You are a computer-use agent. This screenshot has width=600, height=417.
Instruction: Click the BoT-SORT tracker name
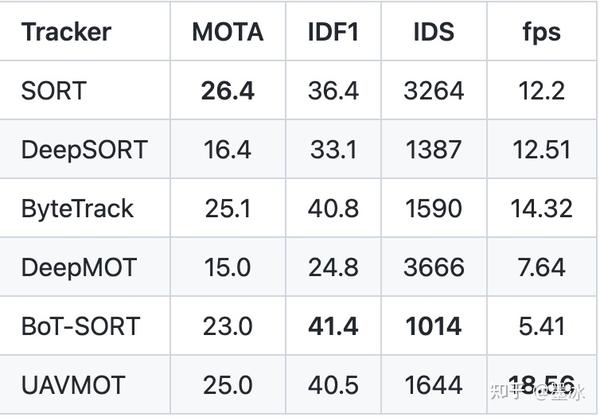click(80, 326)
